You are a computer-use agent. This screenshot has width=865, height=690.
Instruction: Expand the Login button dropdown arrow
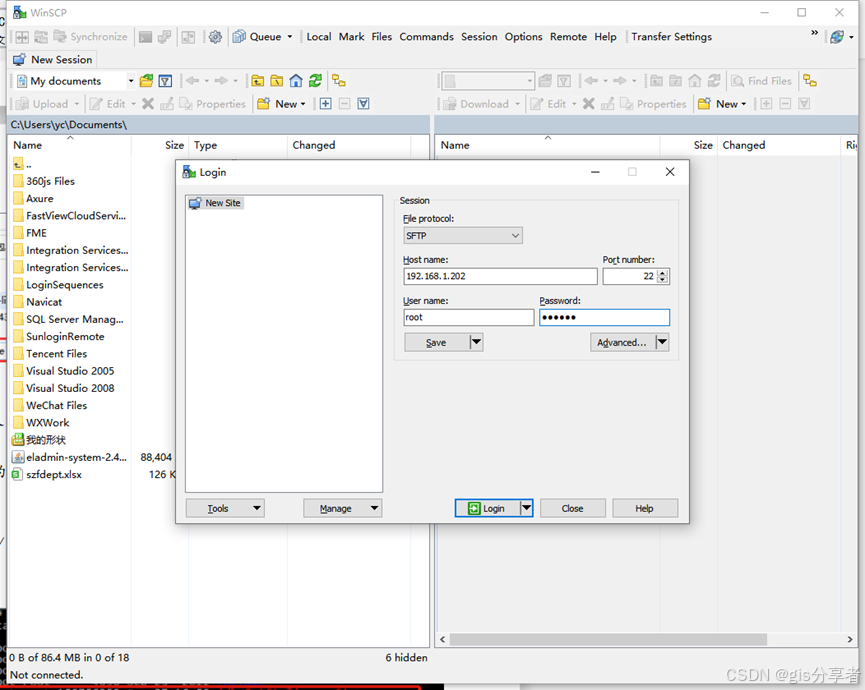coord(527,509)
